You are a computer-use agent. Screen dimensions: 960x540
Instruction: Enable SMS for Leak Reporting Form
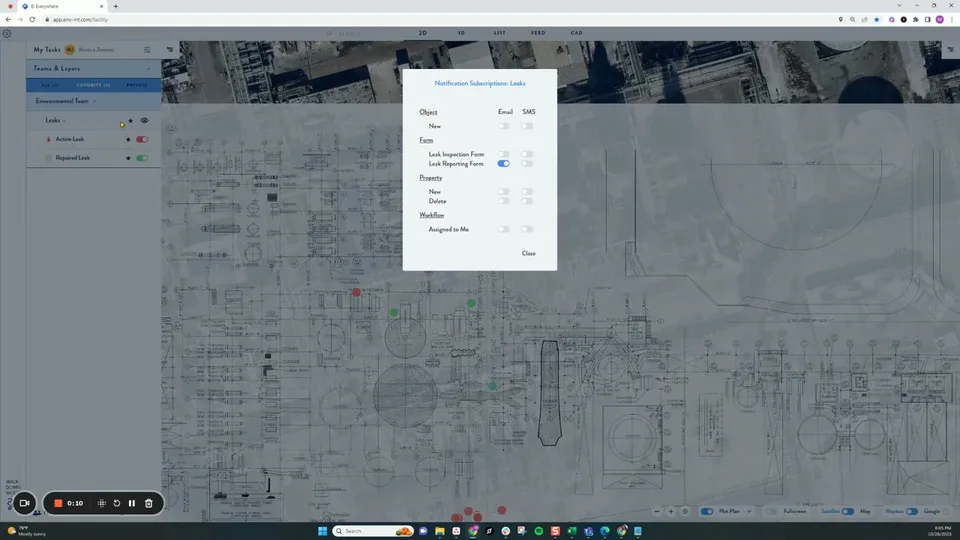coord(527,163)
